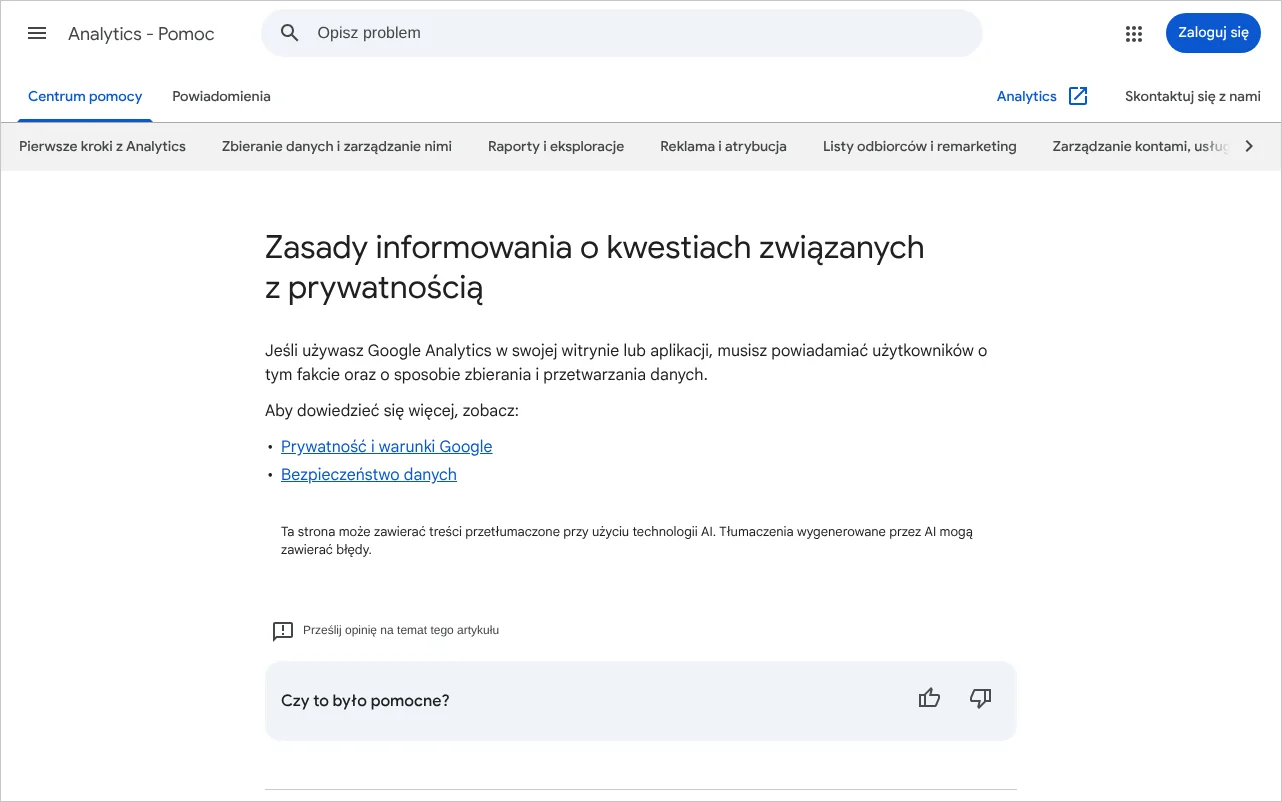This screenshot has width=1282, height=802.
Task: Expand more categories with the right chevron
Action: pyautogui.click(x=1248, y=146)
